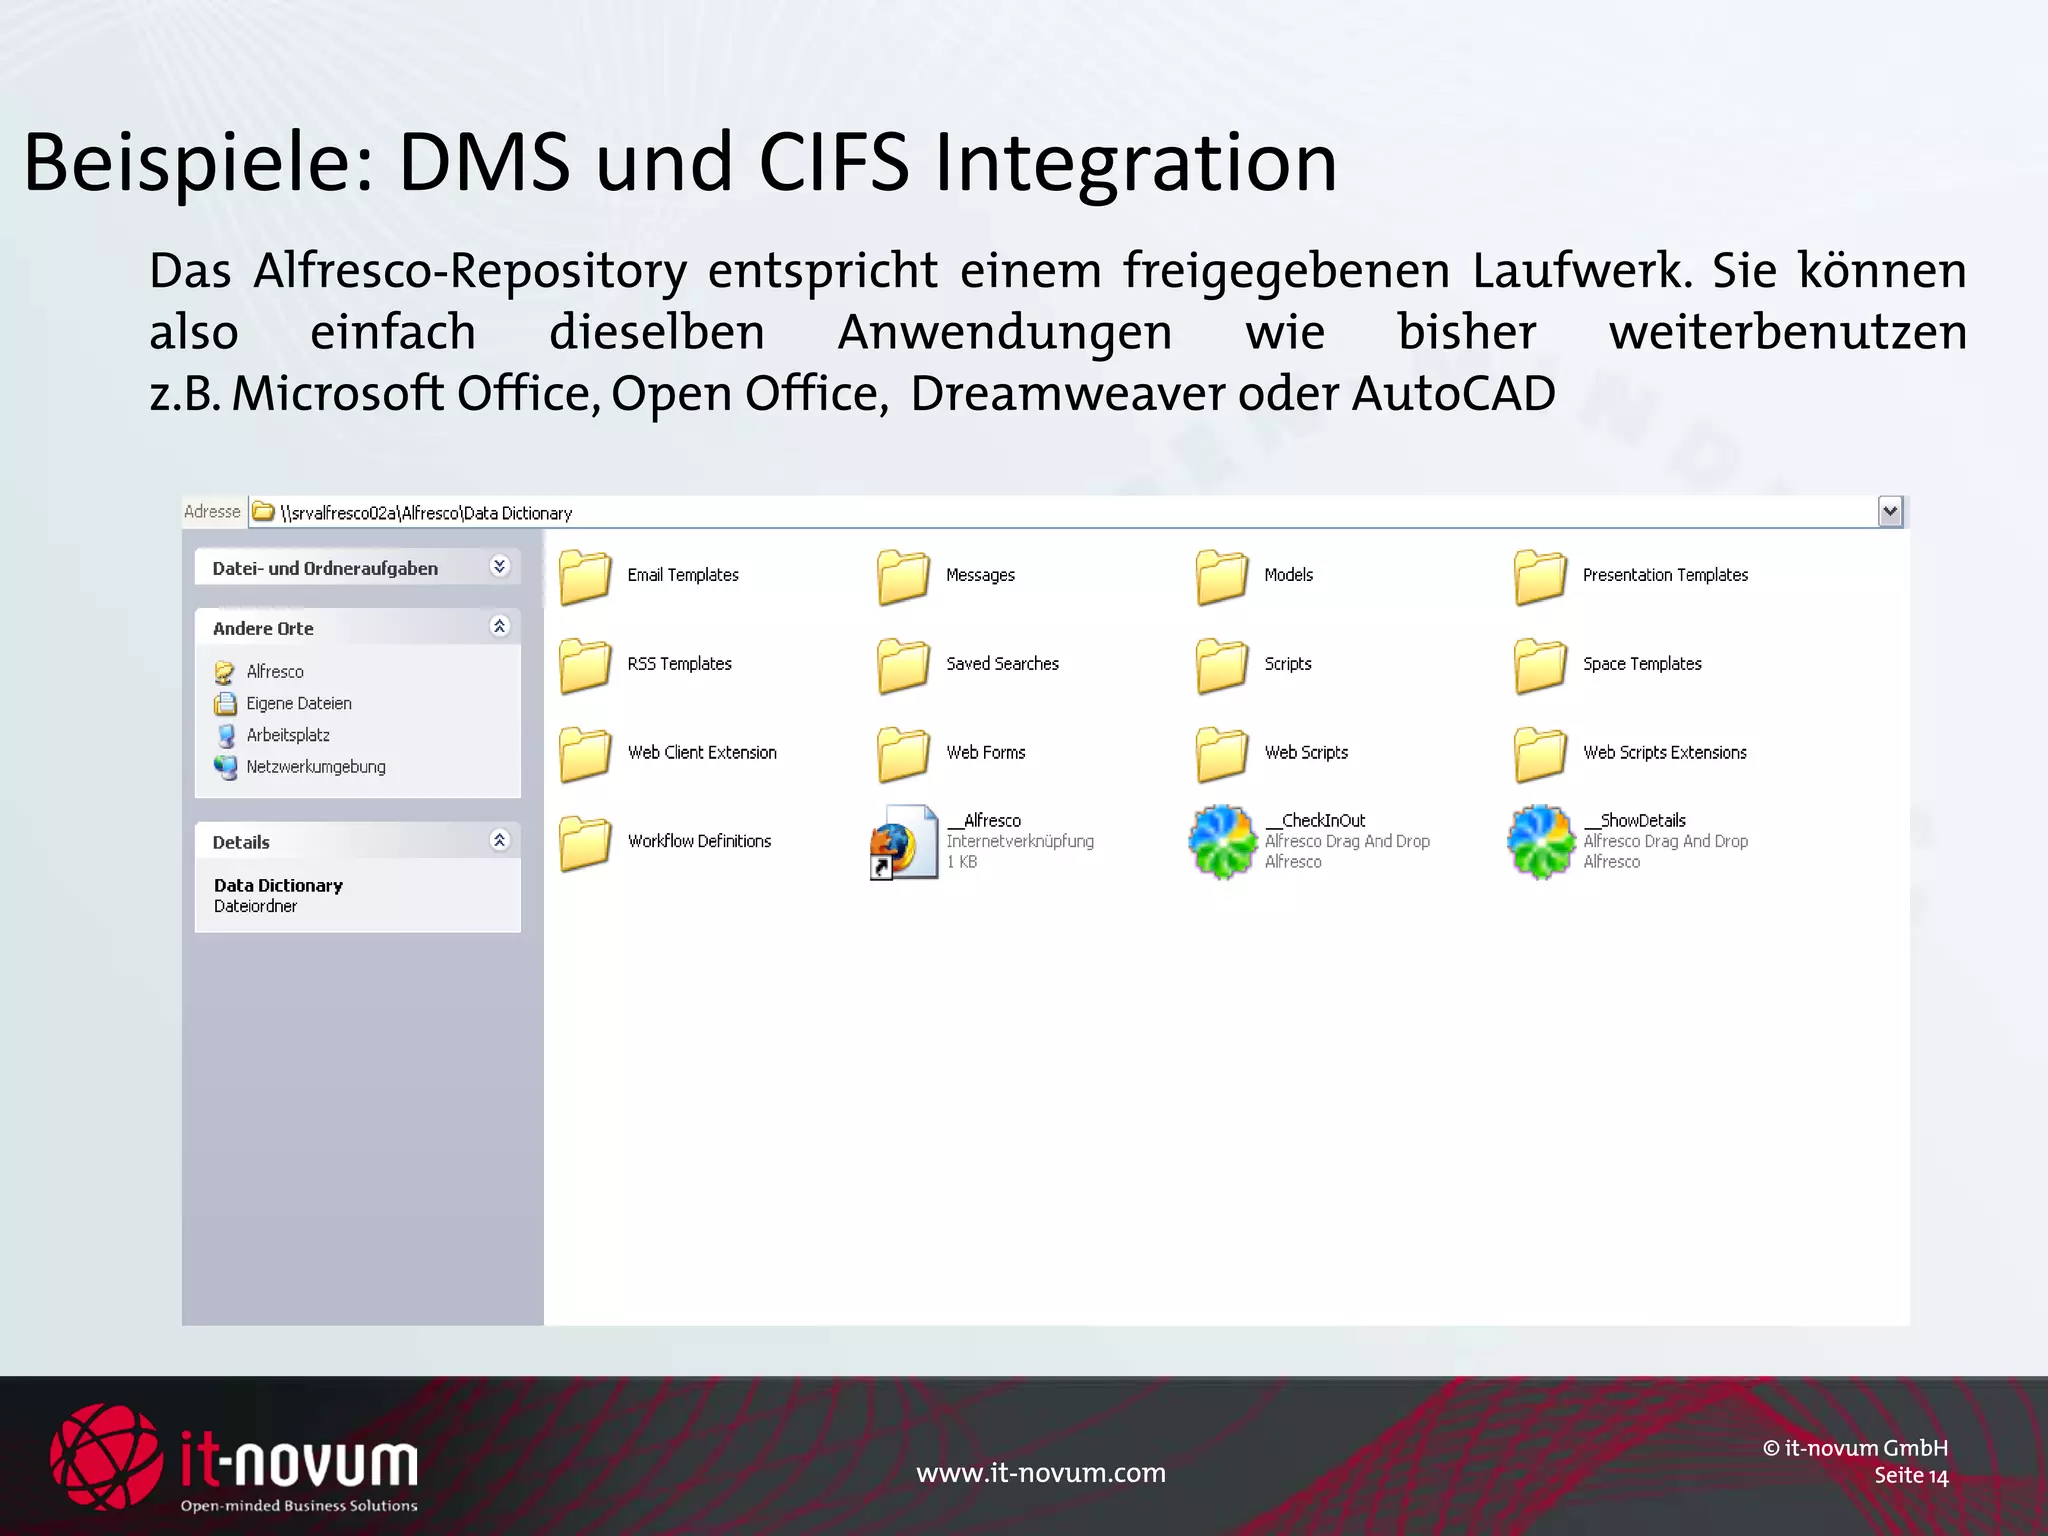This screenshot has width=2048, height=1536.
Task: Open the Messages folder icon
Action: click(903, 577)
